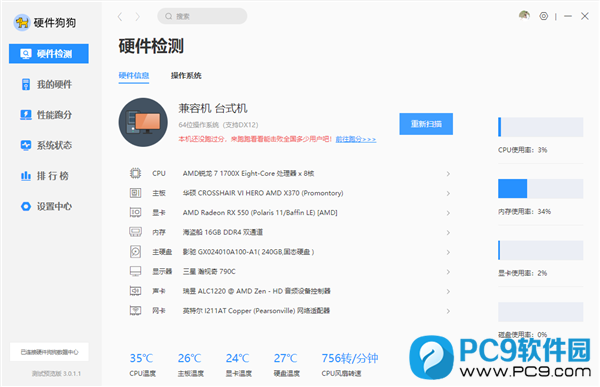Viewport: 600px width, 387px height.
Task: Click I211AT Copper network adapter text
Action: click(x=256, y=310)
